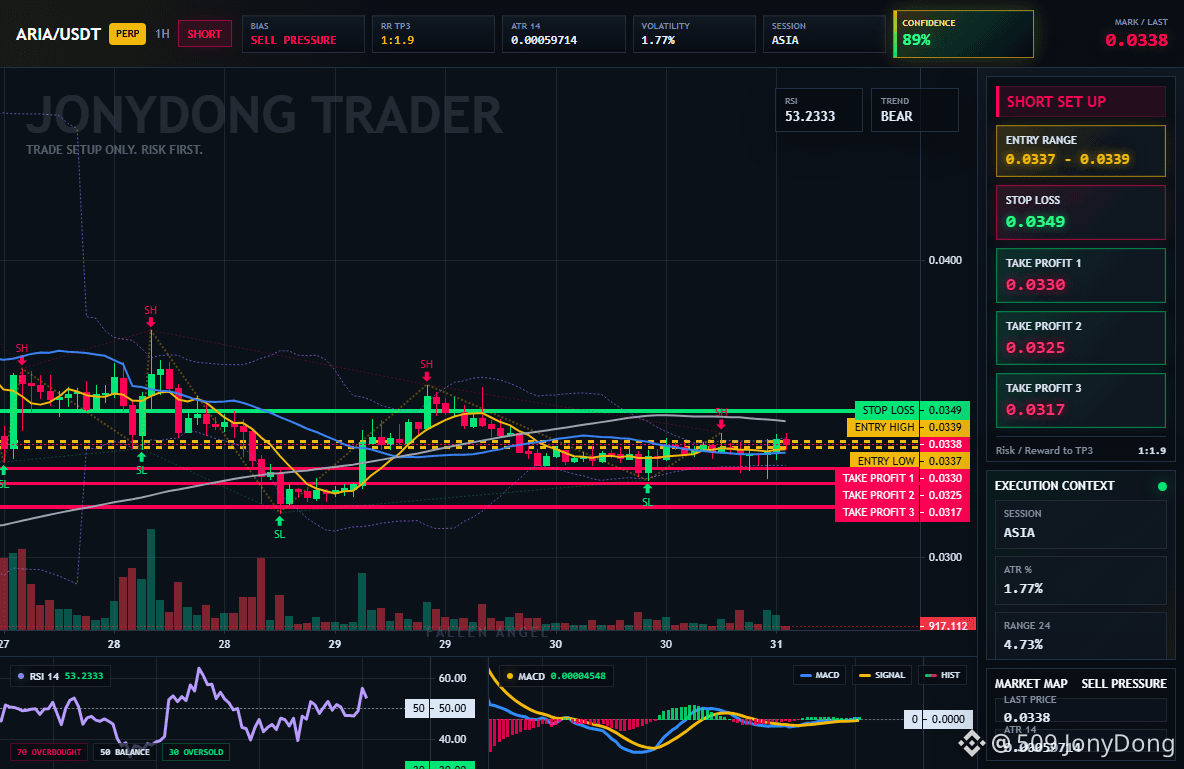Click the RSI 53.2333 chart info box
1184x769 pixels.
819,110
